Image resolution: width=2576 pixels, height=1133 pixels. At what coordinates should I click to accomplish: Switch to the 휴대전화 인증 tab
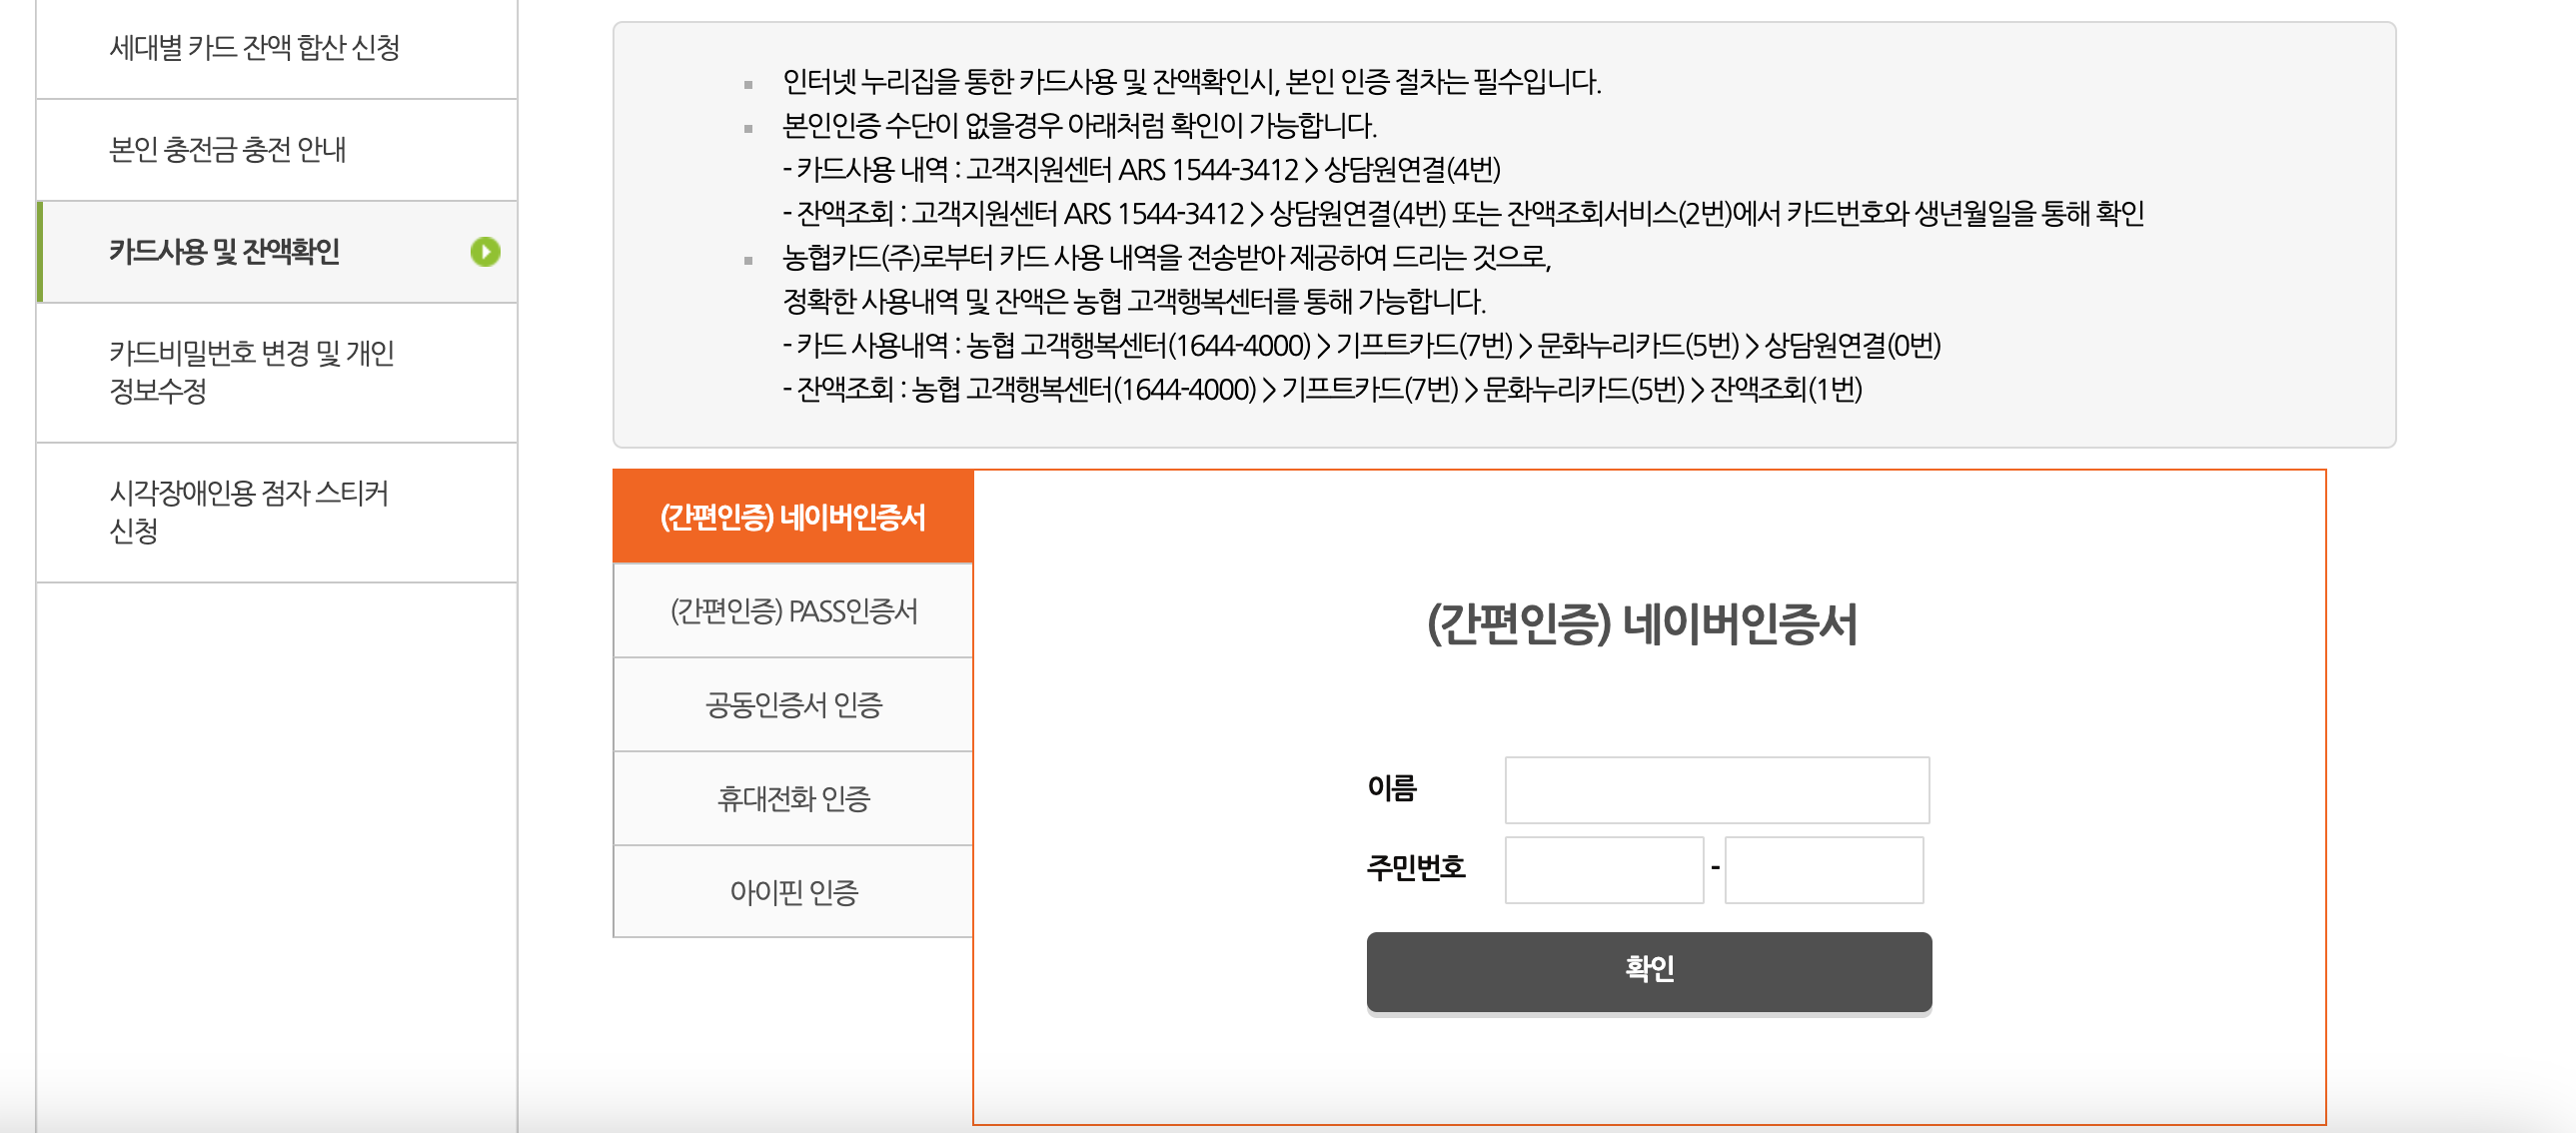point(793,799)
